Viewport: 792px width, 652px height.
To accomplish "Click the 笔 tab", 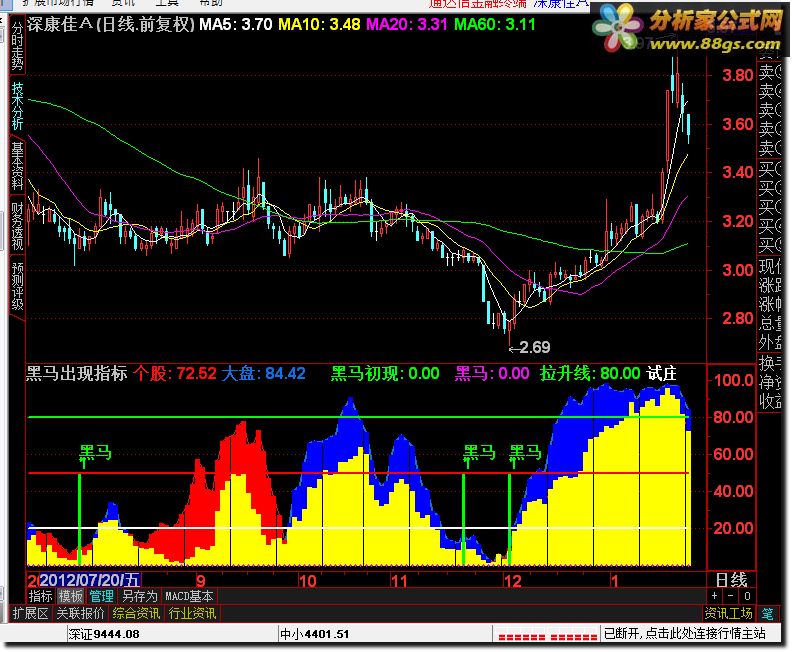I will pos(767,614).
